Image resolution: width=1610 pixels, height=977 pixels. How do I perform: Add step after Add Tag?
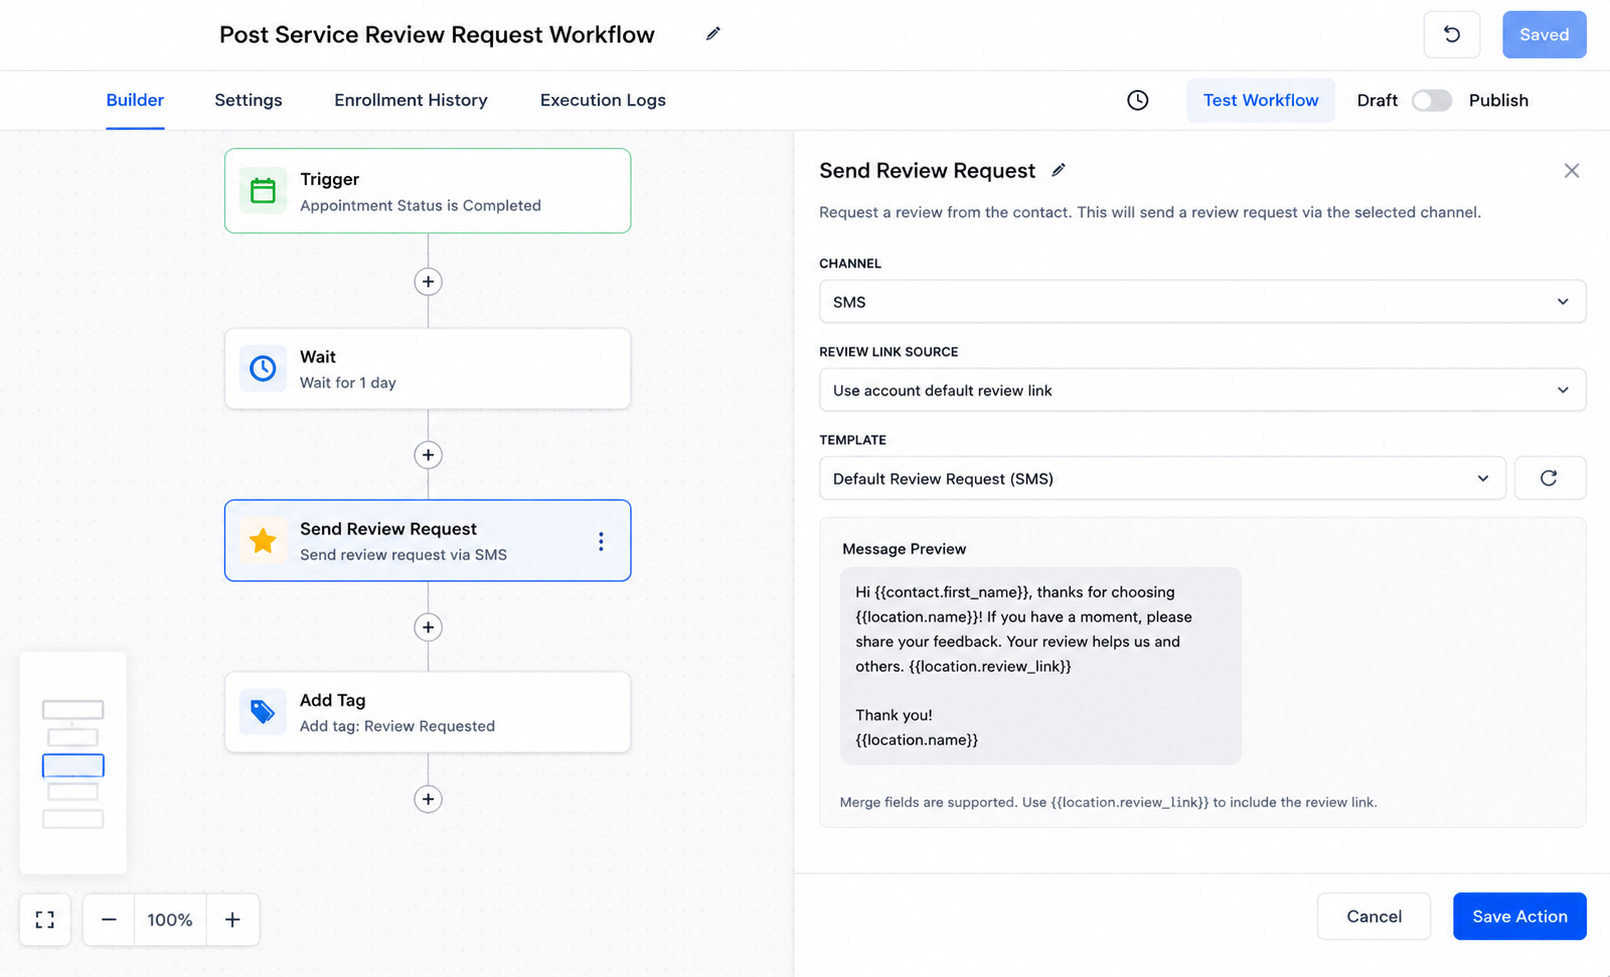point(428,799)
